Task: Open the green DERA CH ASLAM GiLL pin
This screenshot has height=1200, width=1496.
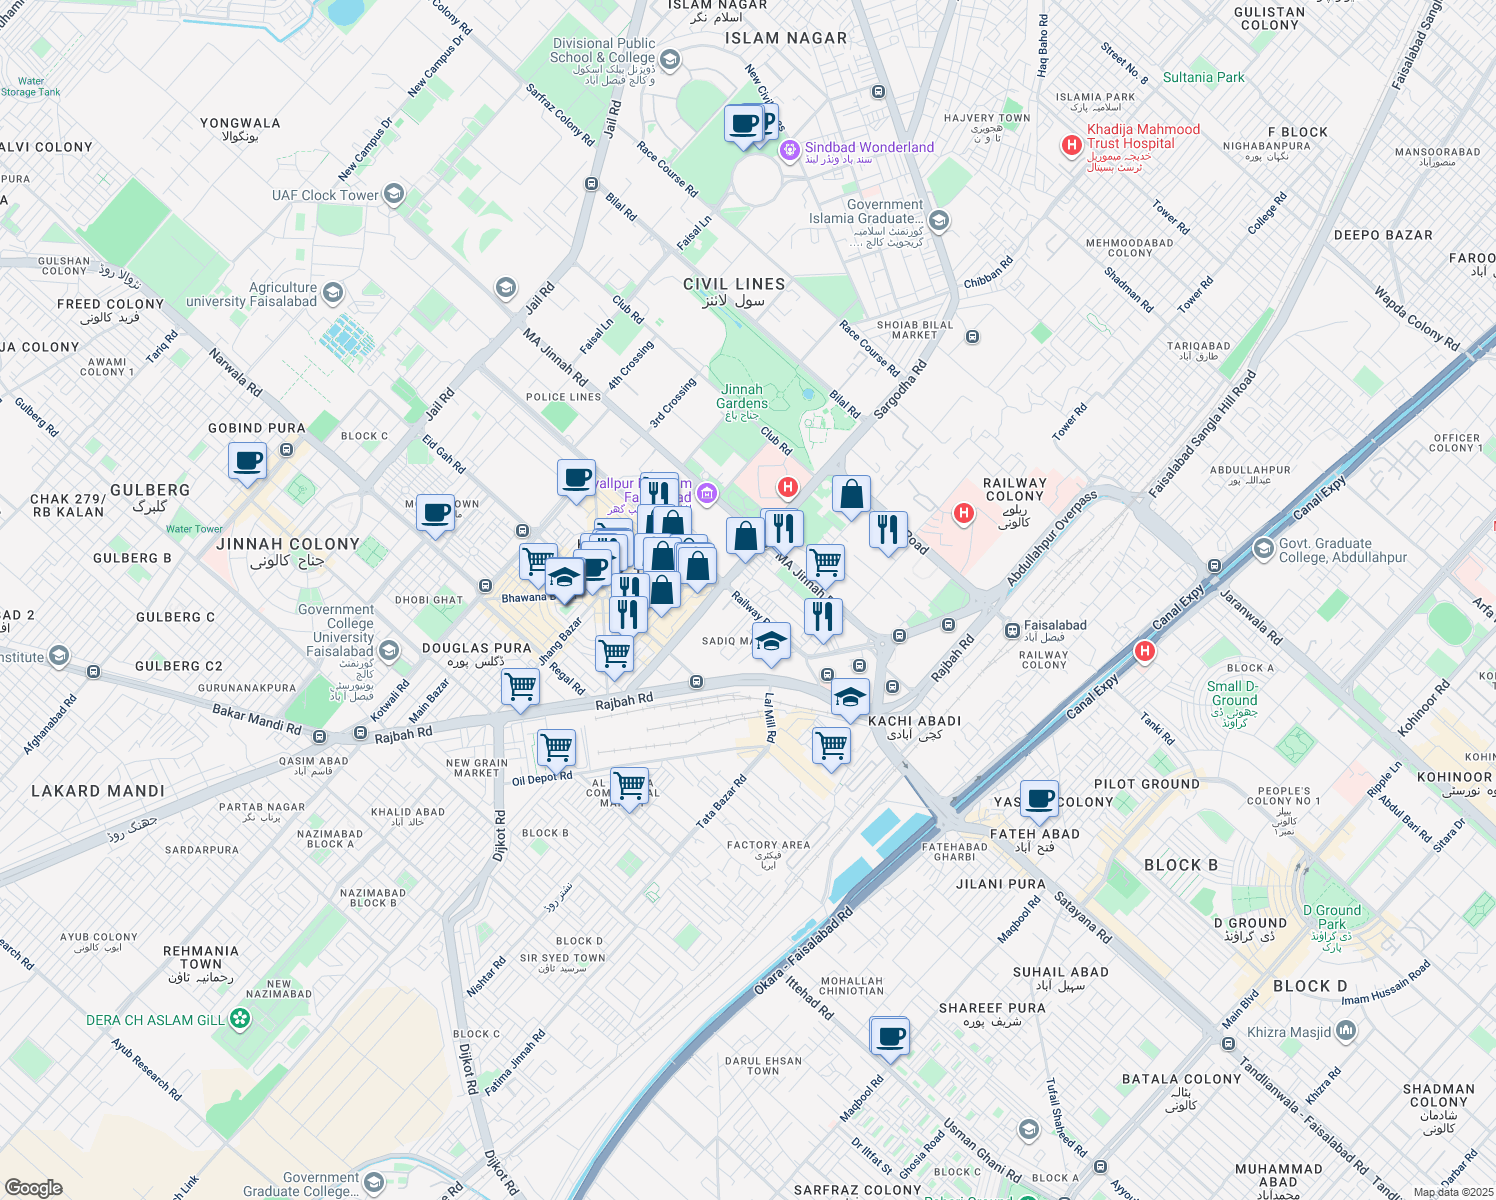Action: (239, 1019)
